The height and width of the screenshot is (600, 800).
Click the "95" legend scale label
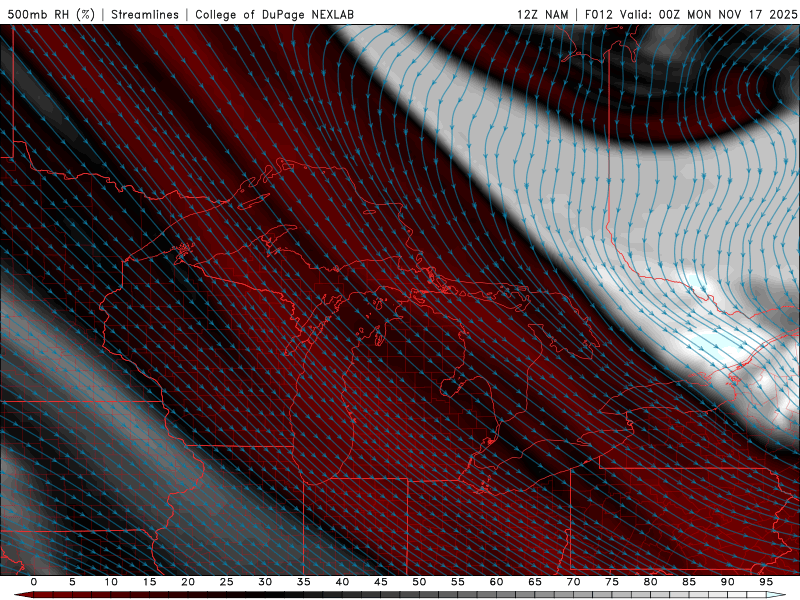(x=766, y=582)
